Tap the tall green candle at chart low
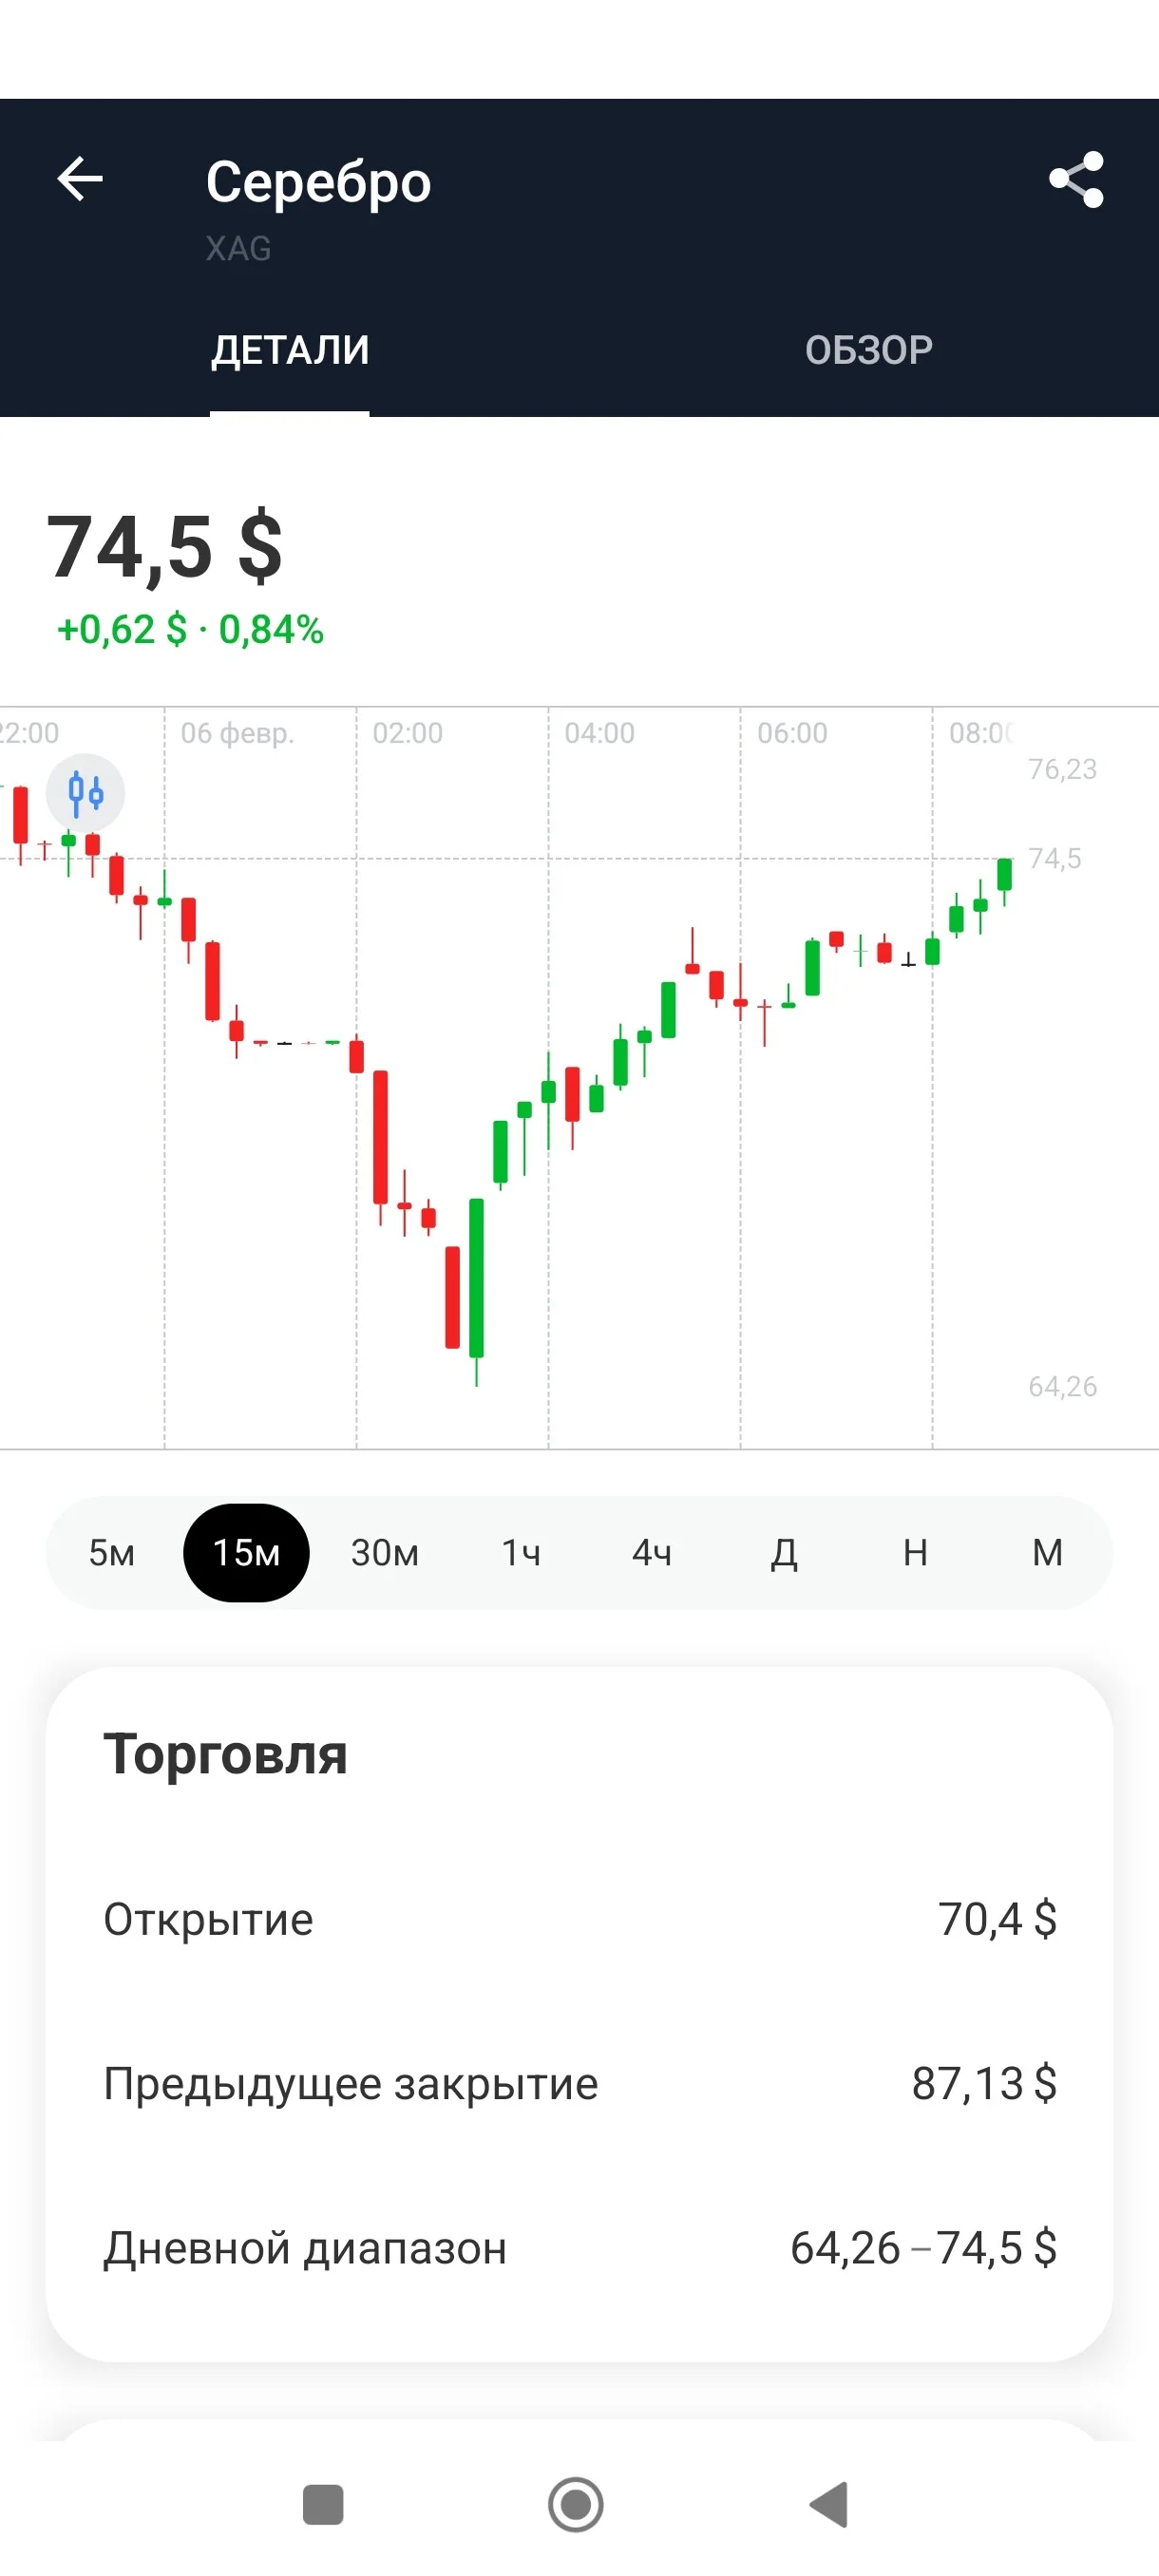 476,1280
